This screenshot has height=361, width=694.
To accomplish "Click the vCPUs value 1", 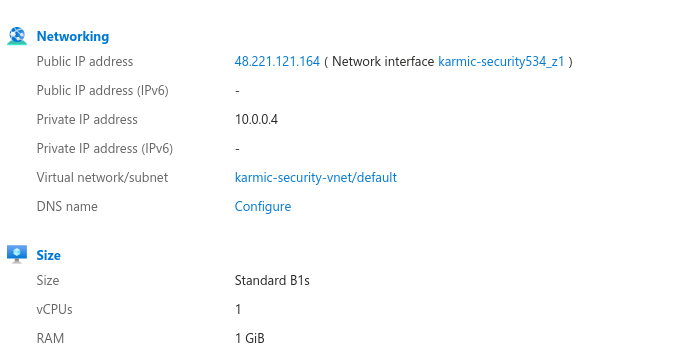I will tap(238, 309).
